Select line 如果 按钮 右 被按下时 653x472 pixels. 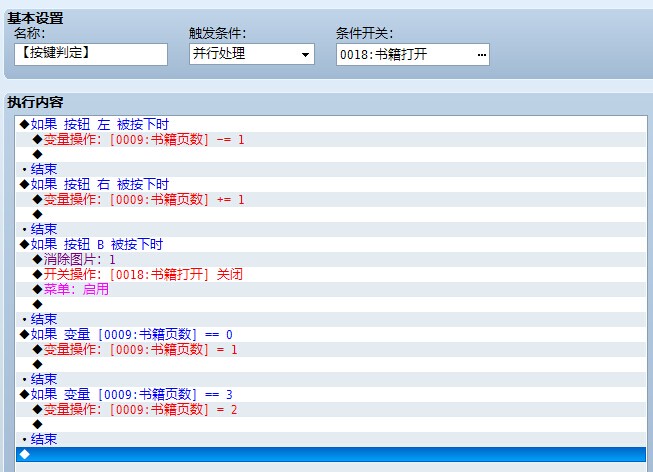[x=331, y=185]
